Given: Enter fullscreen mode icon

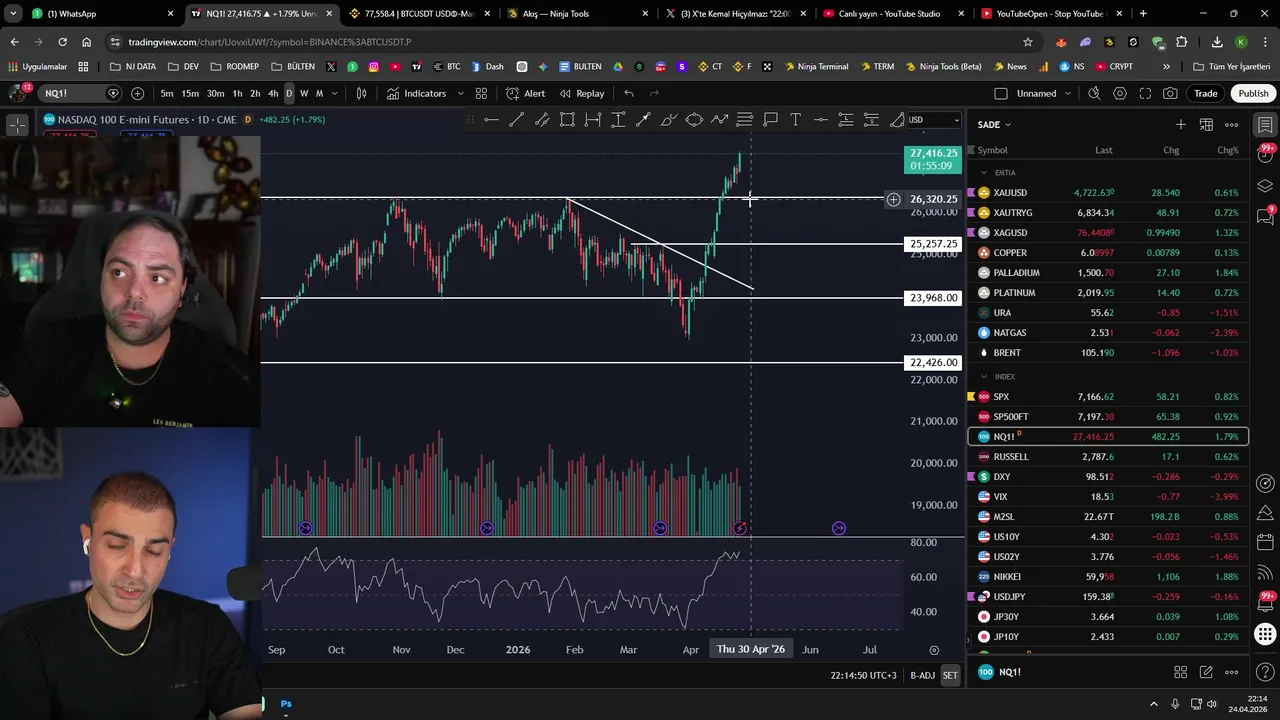Looking at the screenshot, I should click(1145, 93).
